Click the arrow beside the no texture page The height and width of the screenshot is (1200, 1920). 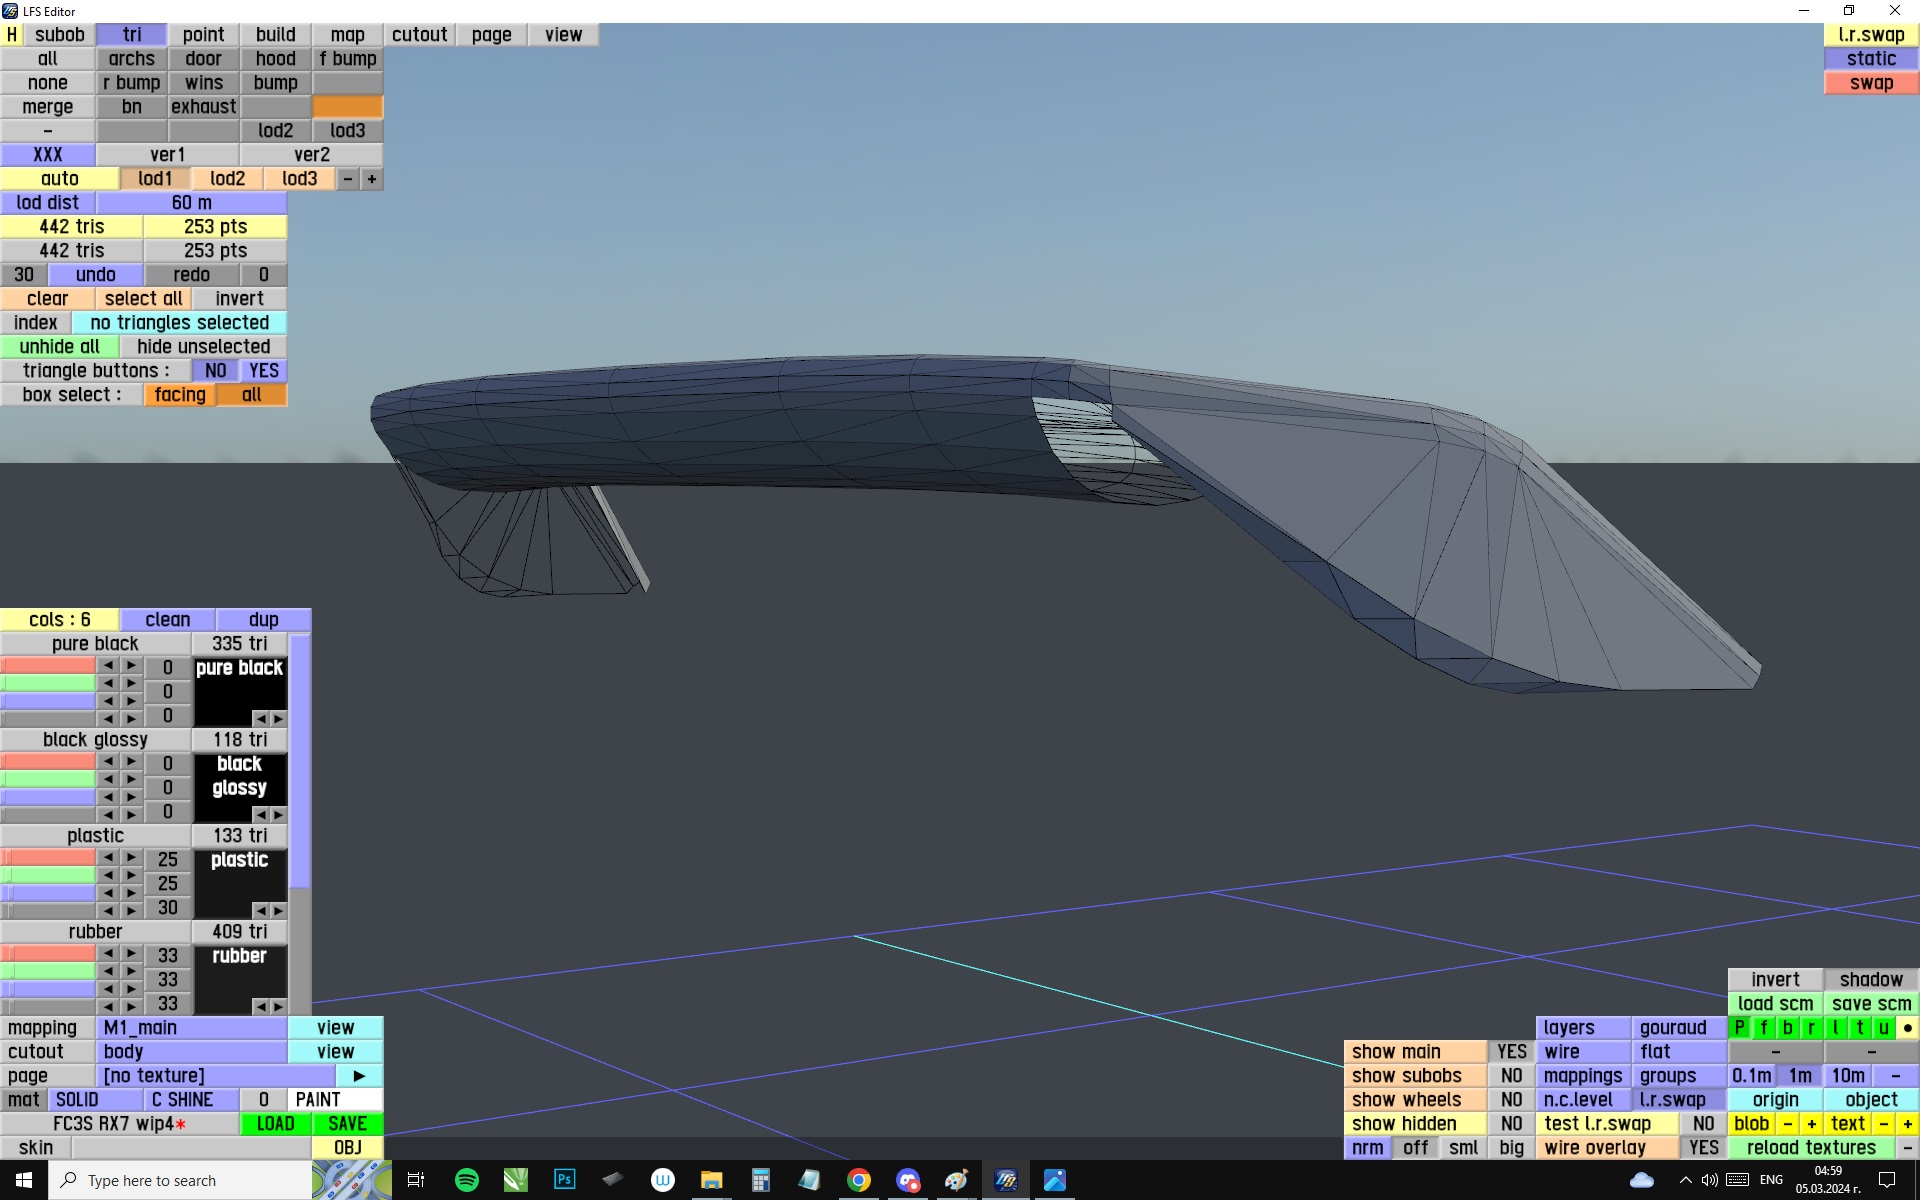point(359,1076)
